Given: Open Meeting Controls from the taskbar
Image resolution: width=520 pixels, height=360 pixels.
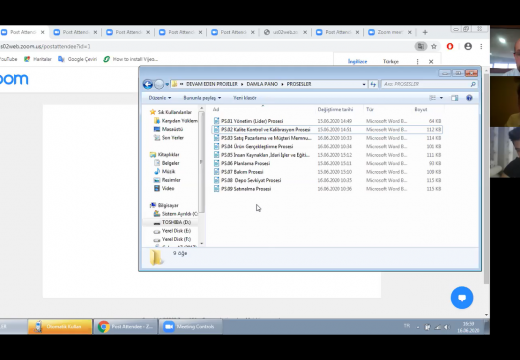Looking at the screenshot, I should pyautogui.click(x=190, y=327).
